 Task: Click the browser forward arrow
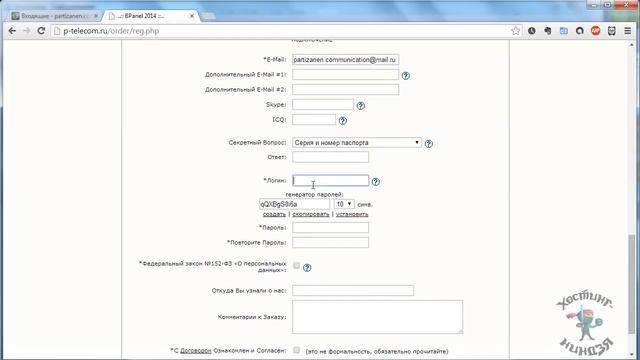click(x=27, y=31)
